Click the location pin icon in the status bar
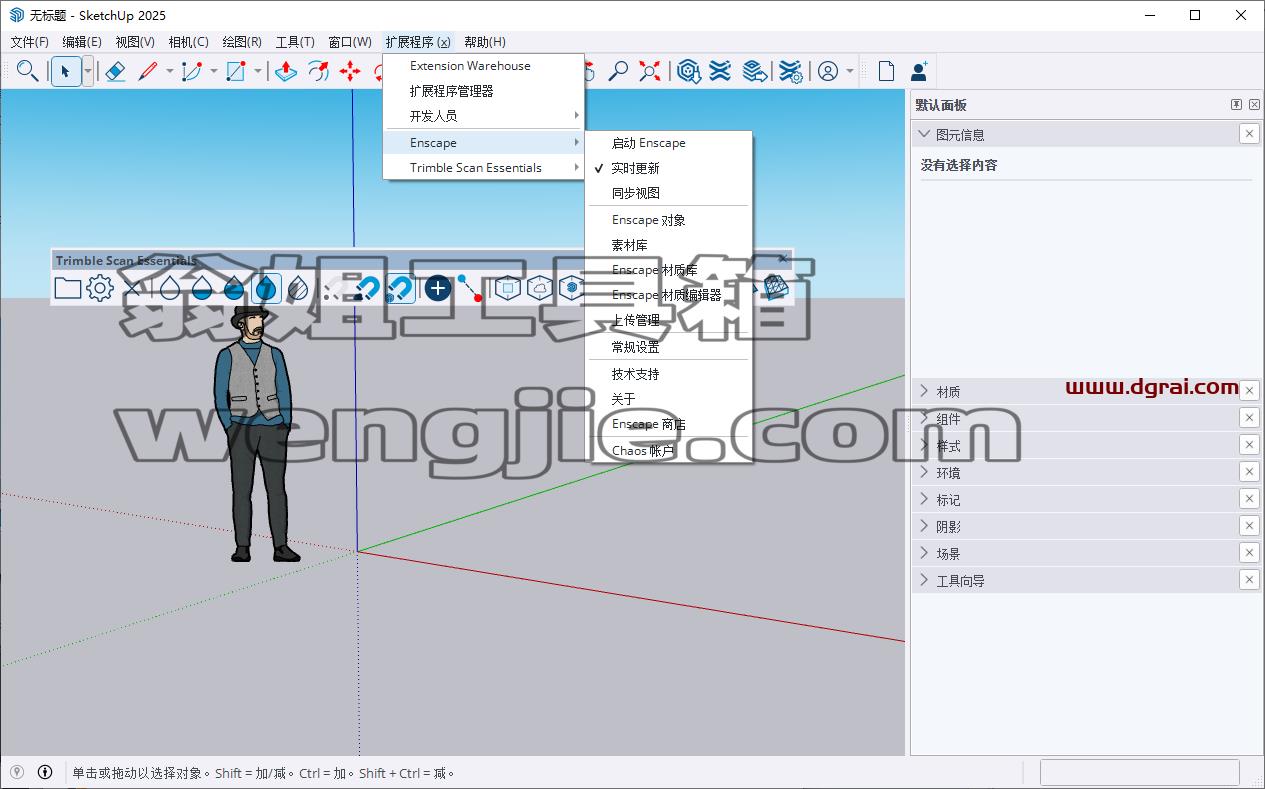The height and width of the screenshot is (789, 1265). [17, 772]
